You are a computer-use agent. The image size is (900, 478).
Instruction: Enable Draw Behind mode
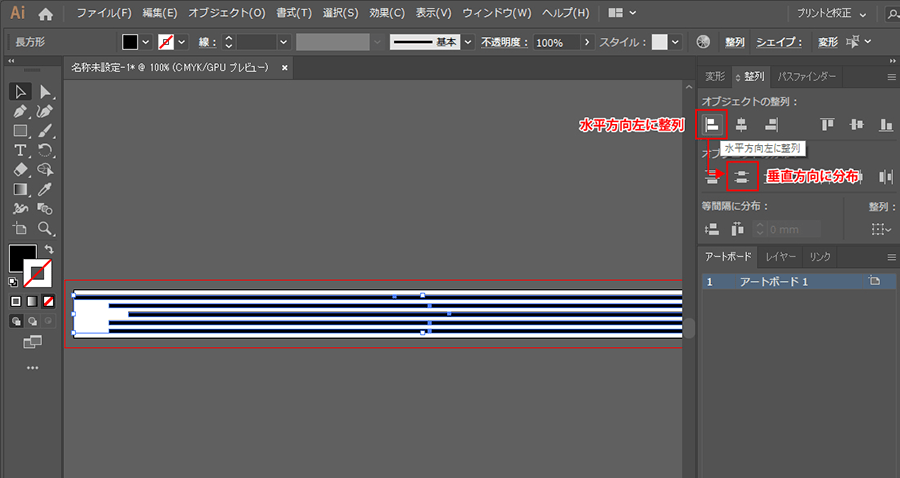coord(32,321)
